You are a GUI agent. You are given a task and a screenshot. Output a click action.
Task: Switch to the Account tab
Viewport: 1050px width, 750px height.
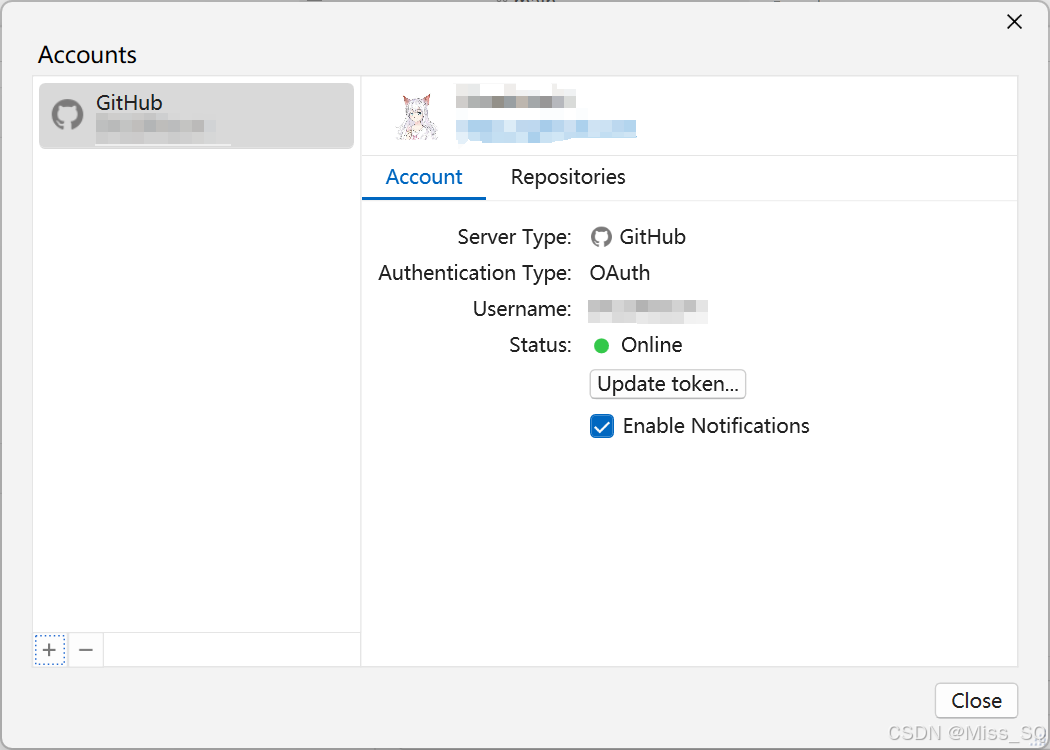point(424,177)
